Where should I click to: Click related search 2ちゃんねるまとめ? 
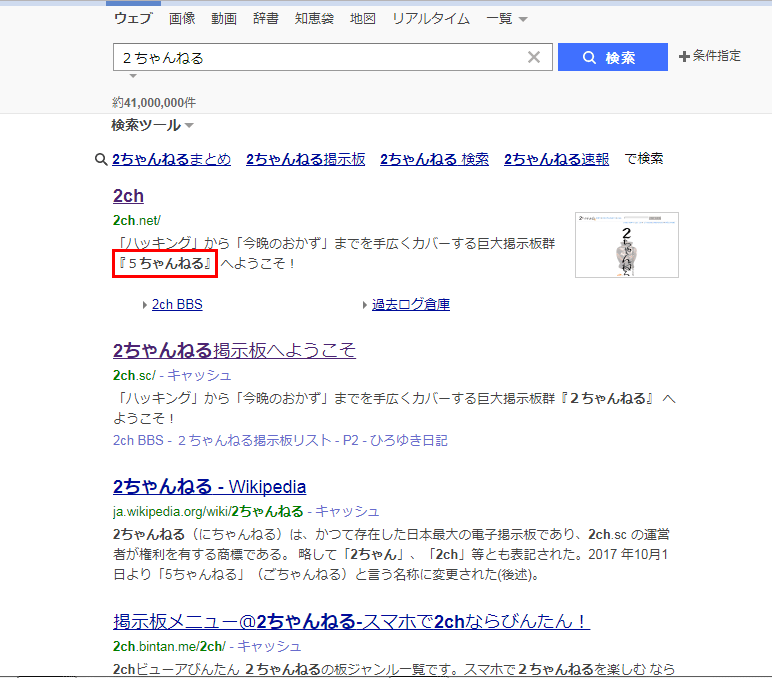[x=171, y=159]
